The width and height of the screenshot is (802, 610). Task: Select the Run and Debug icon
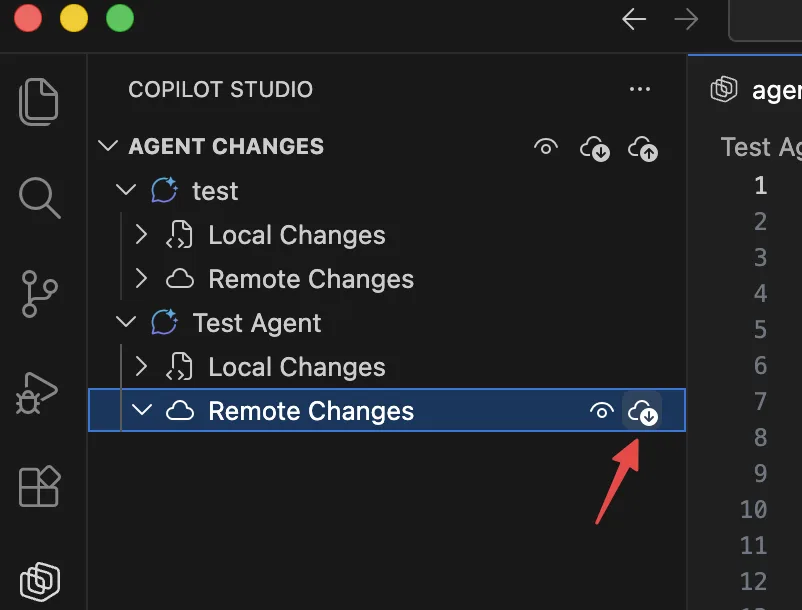(x=39, y=393)
